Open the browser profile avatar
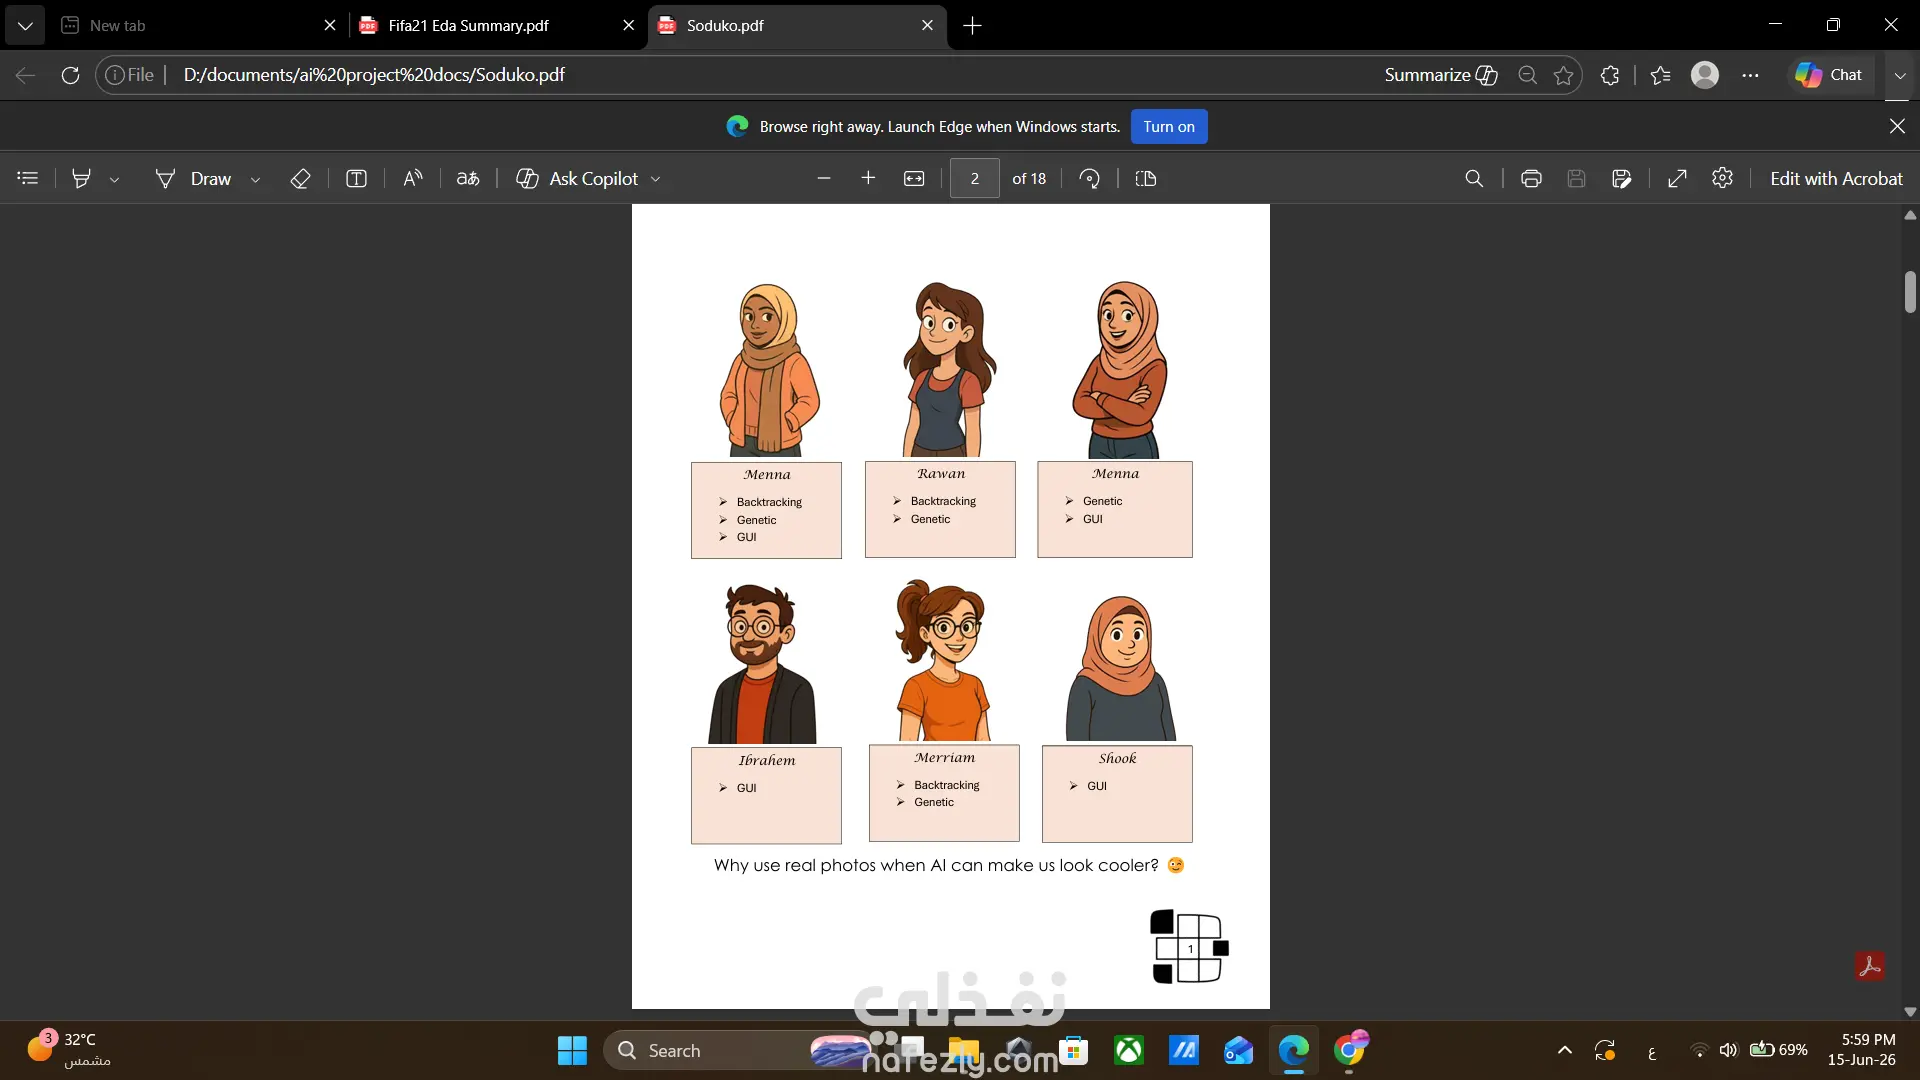Image resolution: width=1920 pixels, height=1080 pixels. point(1705,75)
